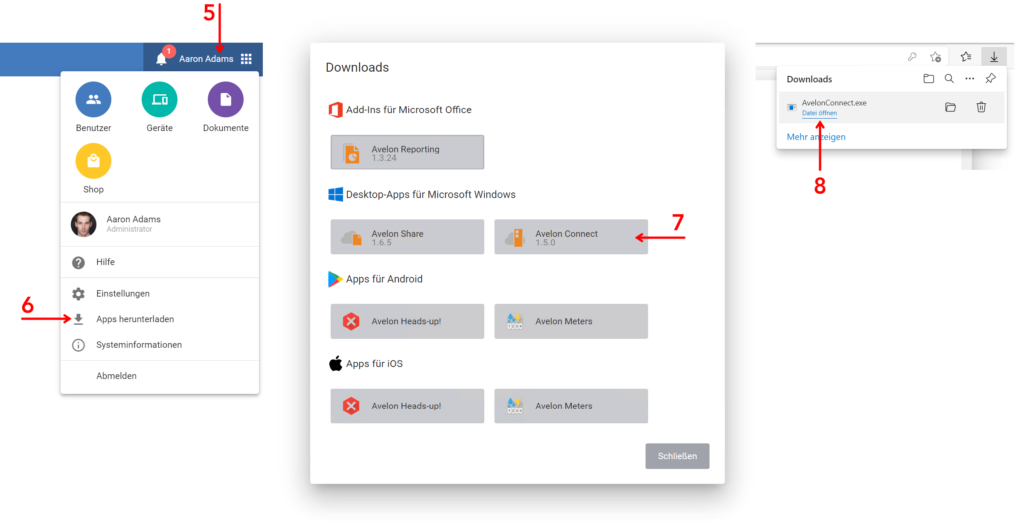Click the browser favorites list icon
This screenshot has width=1024, height=527.
(966, 57)
